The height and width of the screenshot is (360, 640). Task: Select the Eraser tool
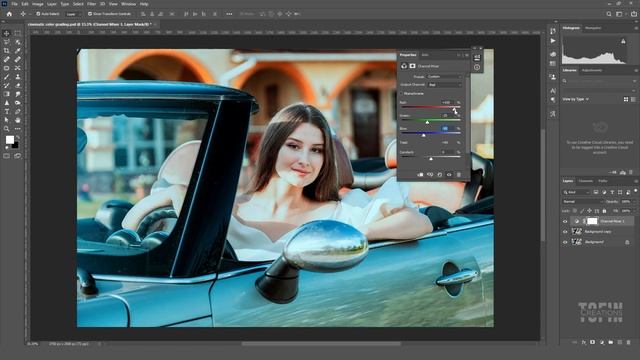coord(18,85)
